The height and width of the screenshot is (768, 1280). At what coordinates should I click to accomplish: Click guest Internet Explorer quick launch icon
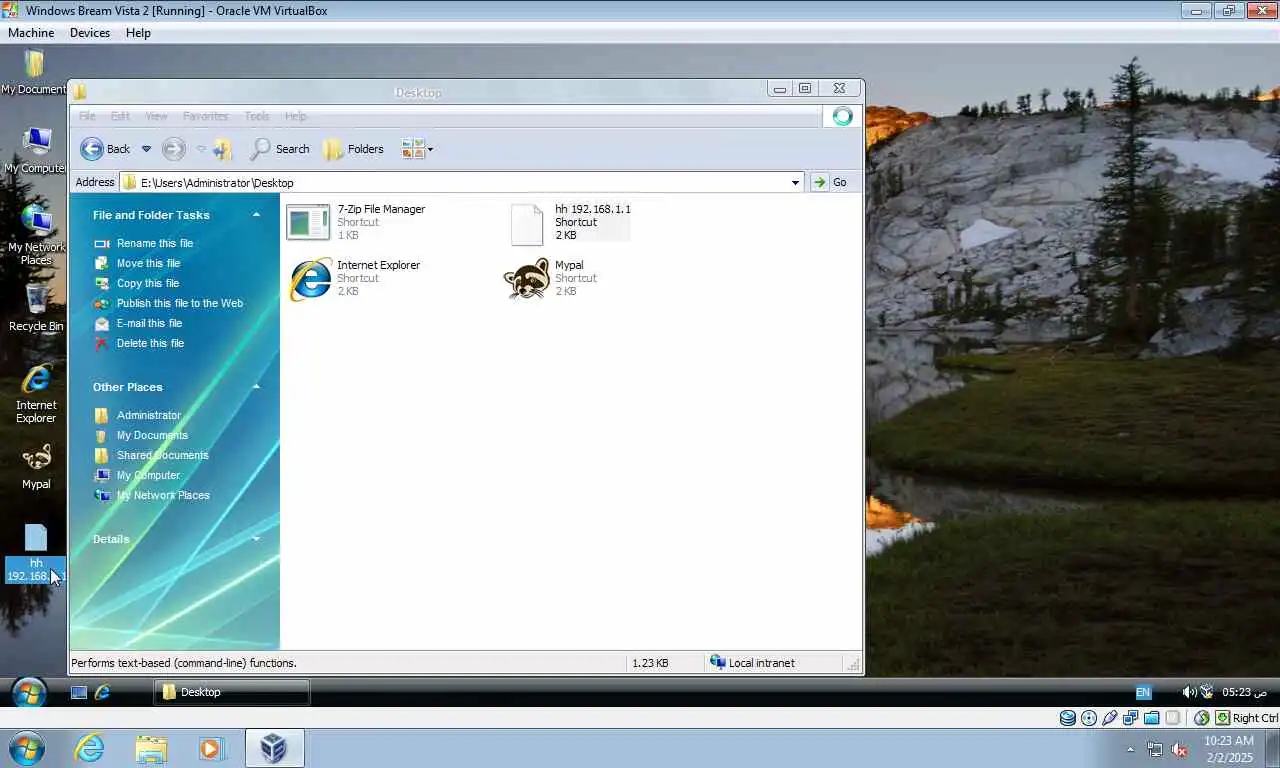(x=102, y=692)
